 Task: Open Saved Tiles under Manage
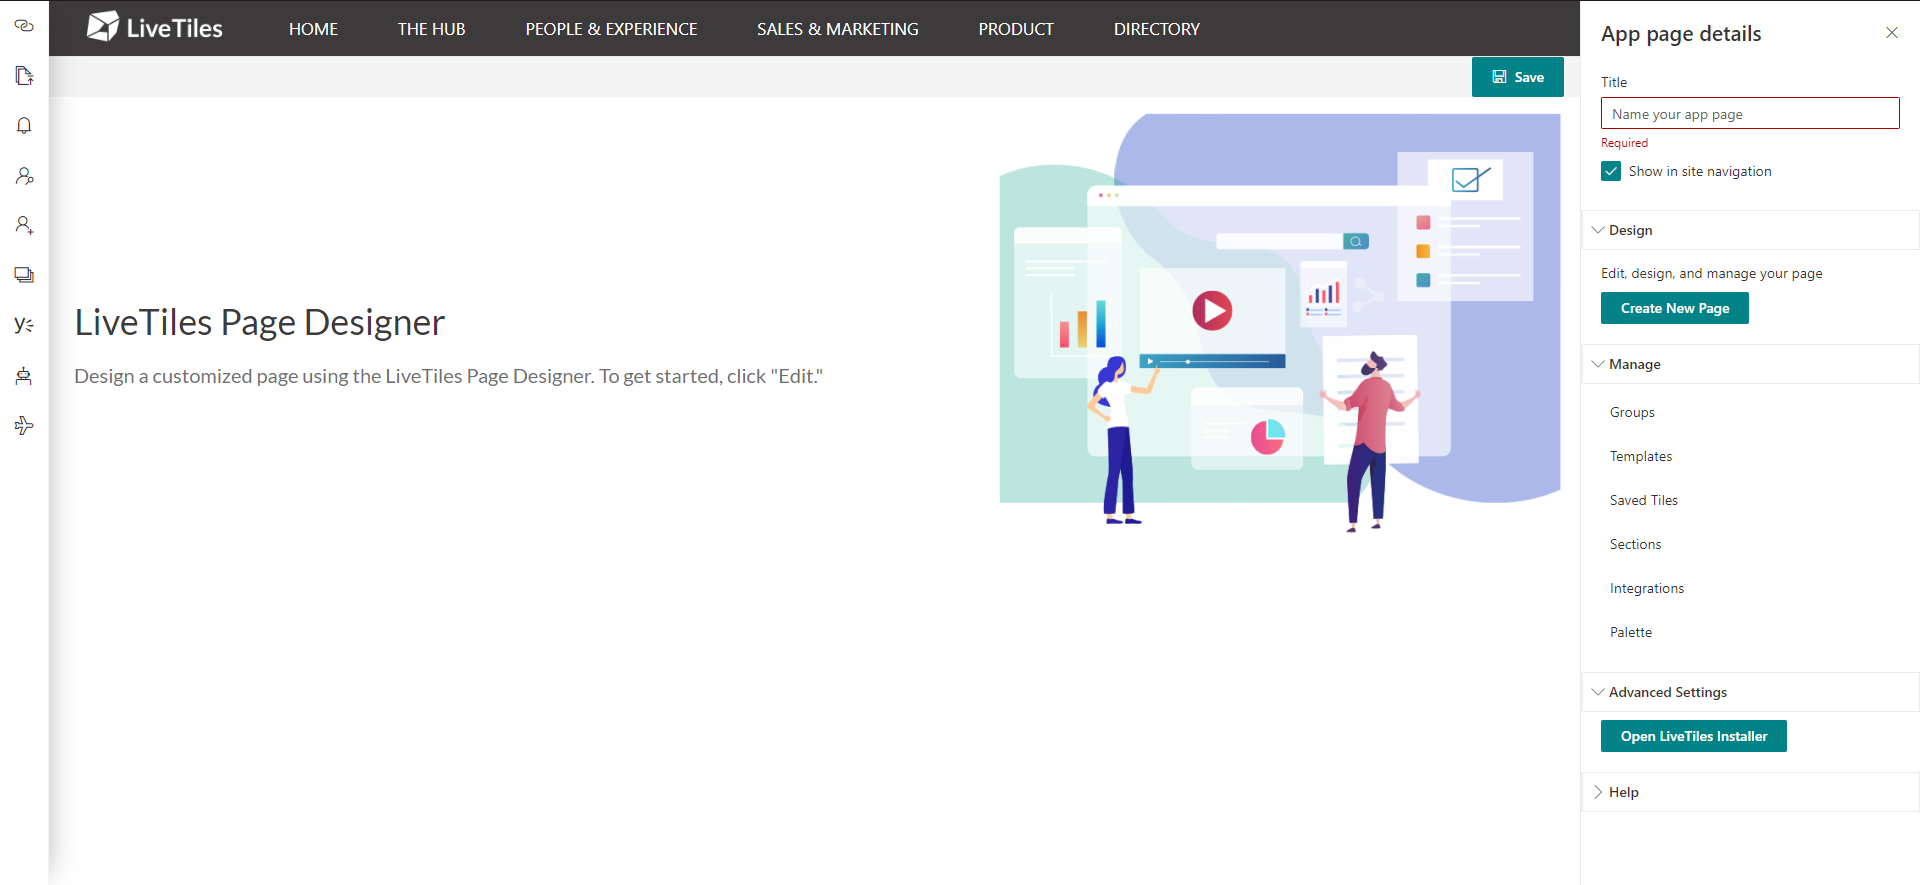point(1644,500)
